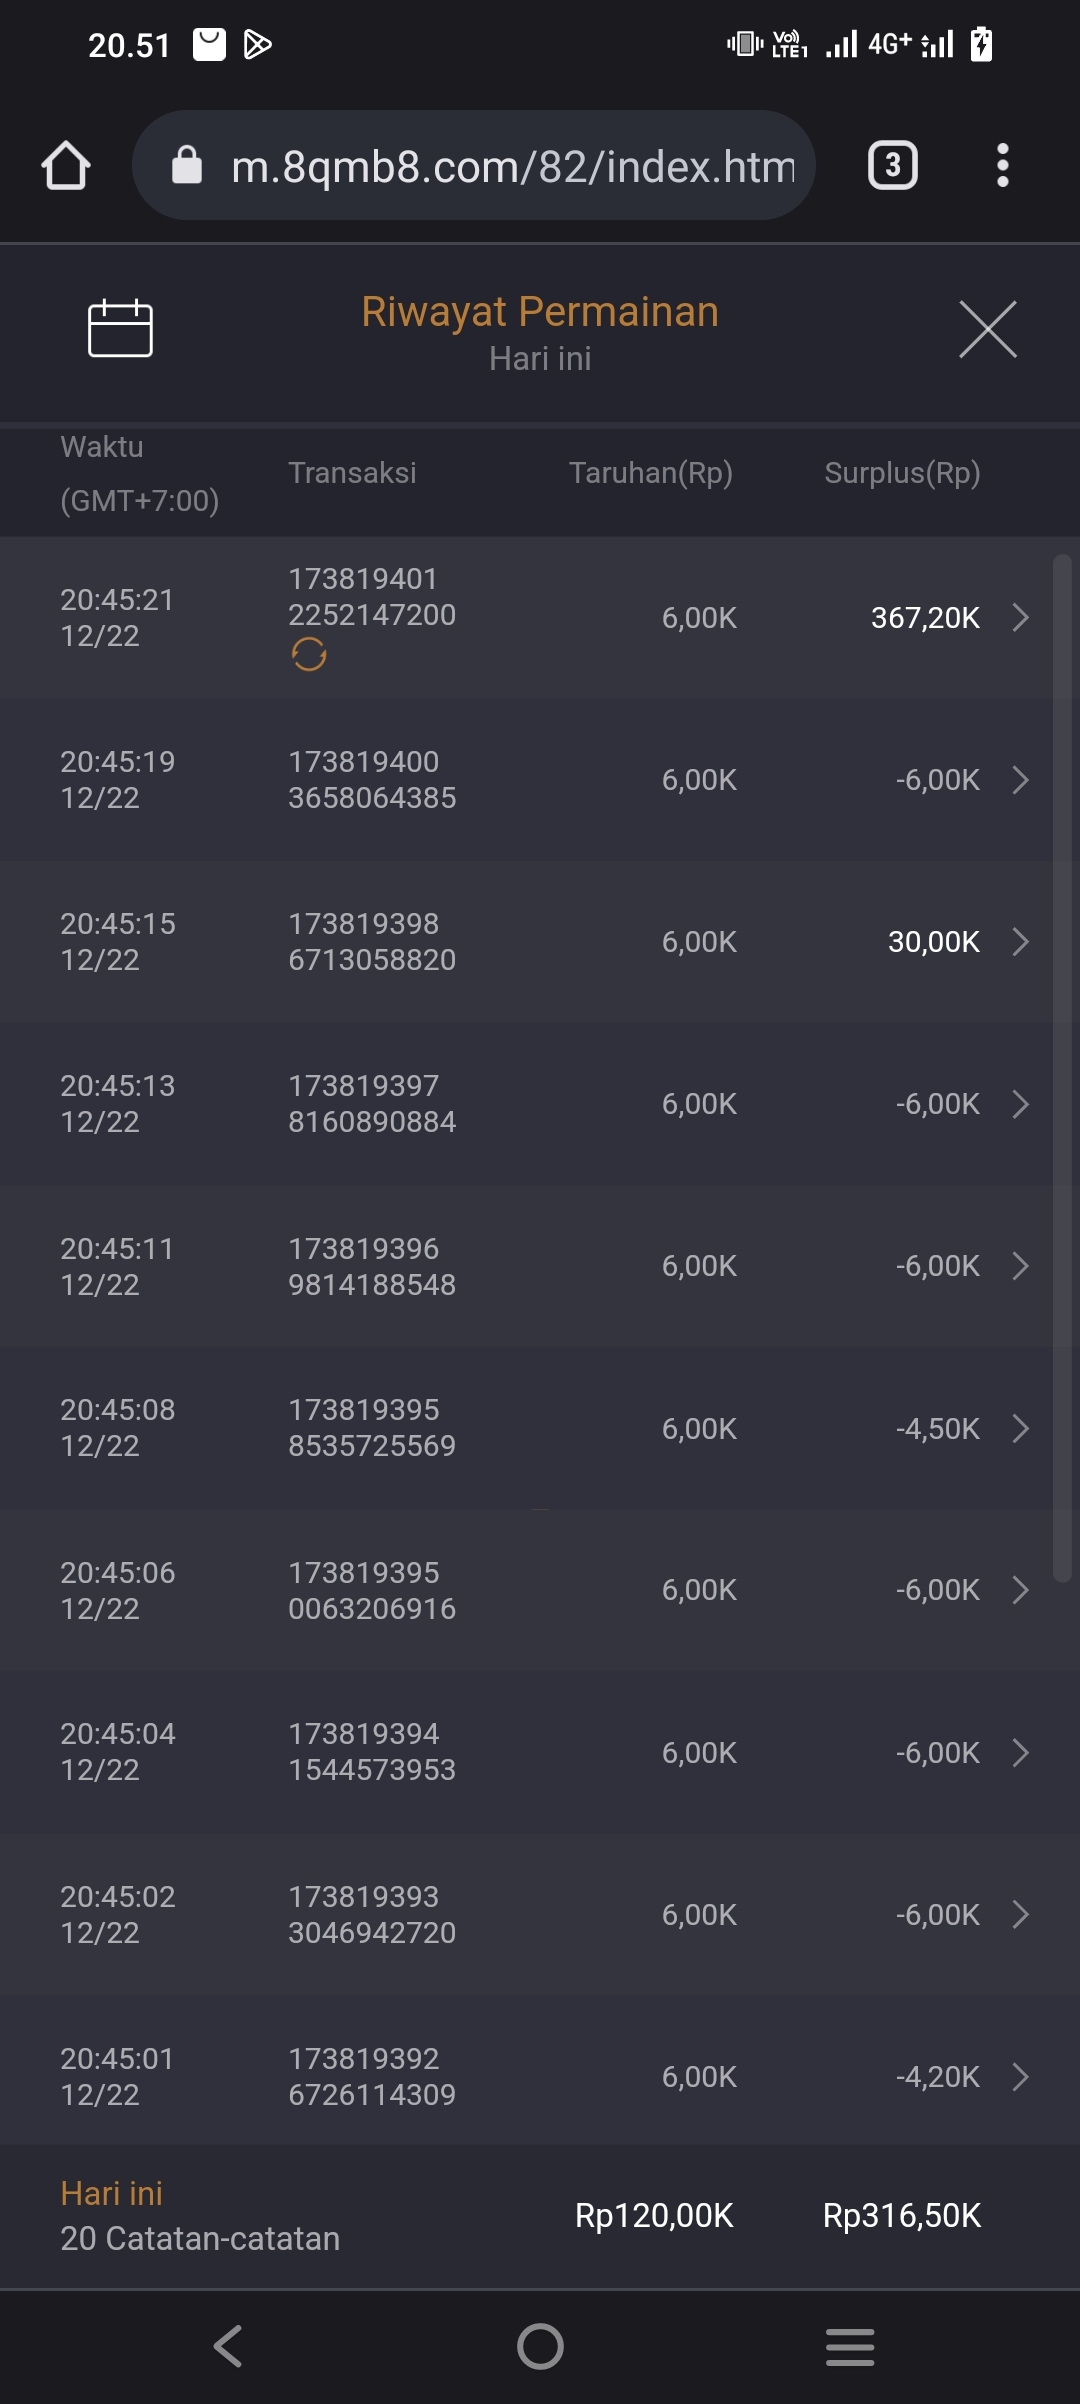Image resolution: width=1080 pixels, height=2404 pixels.
Task: Open Android recent apps button
Action: 850,2346
